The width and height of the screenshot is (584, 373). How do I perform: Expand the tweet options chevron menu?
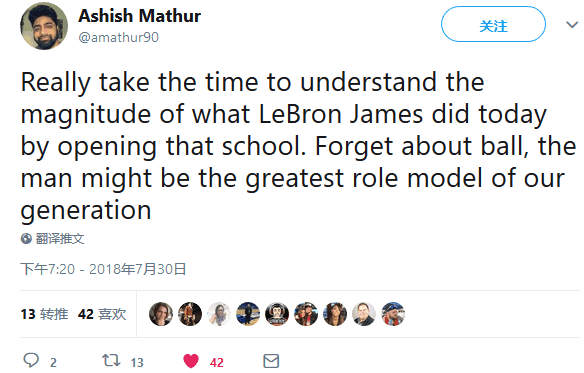pyautogui.click(x=572, y=25)
